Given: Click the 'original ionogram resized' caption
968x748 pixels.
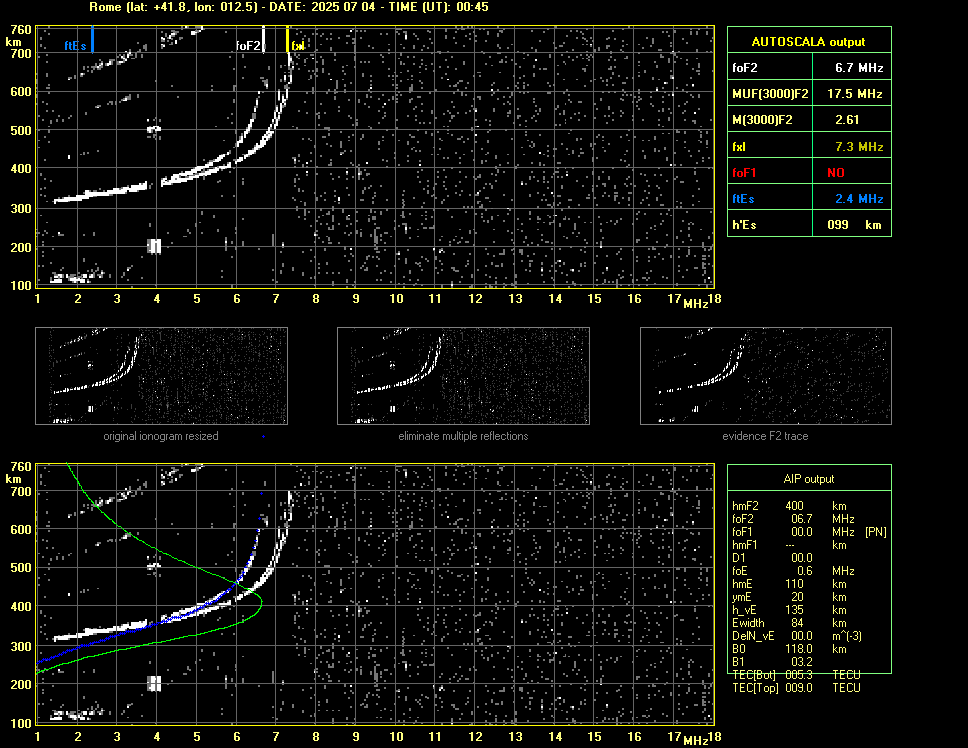Looking at the screenshot, I should tap(161, 436).
